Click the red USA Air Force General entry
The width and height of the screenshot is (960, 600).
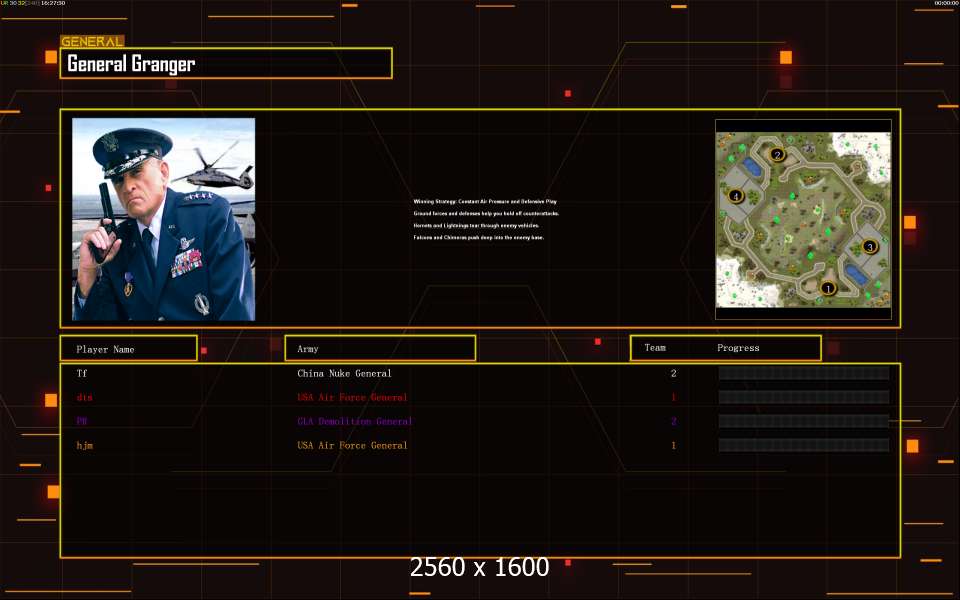(x=352, y=397)
